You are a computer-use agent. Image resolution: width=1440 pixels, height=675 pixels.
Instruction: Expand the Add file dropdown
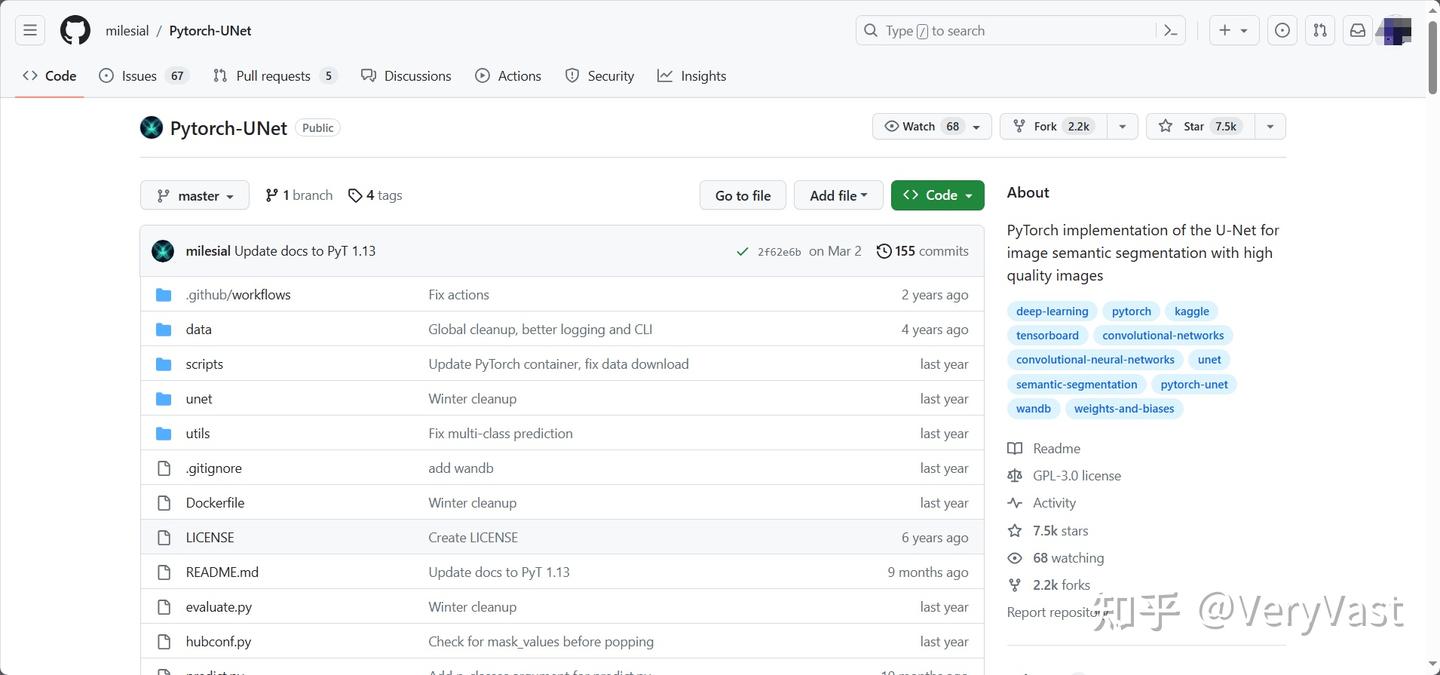(x=838, y=196)
